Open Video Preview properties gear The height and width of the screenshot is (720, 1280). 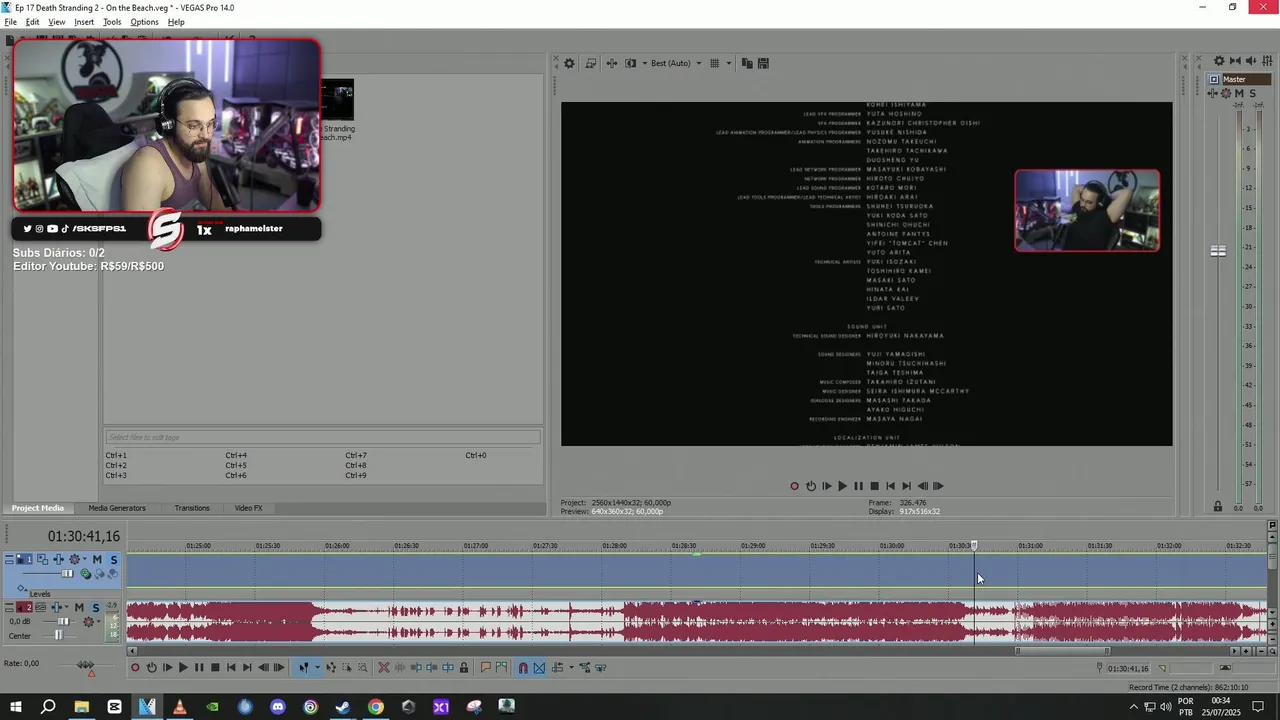569,63
